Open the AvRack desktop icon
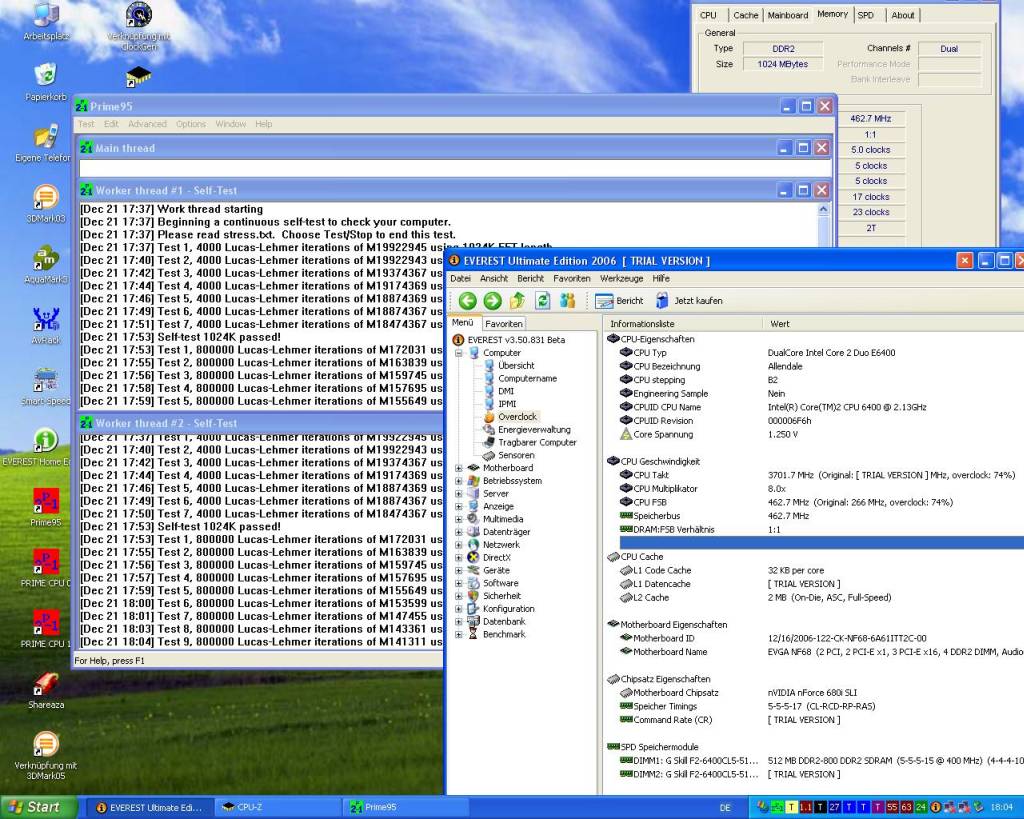The image size is (1024, 819). 46,325
